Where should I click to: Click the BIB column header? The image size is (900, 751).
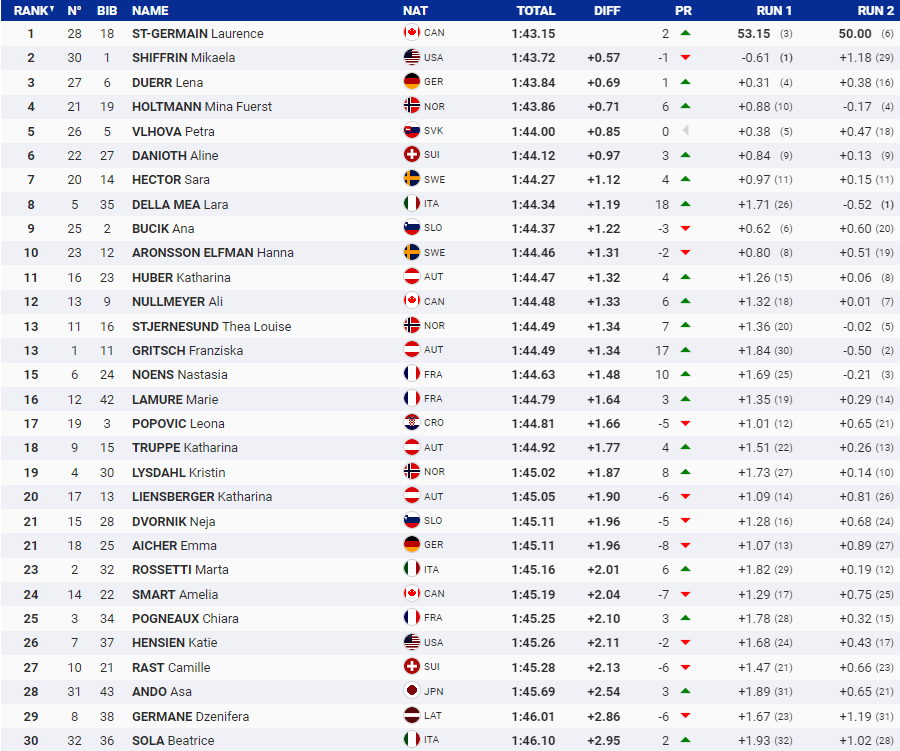pyautogui.click(x=106, y=10)
